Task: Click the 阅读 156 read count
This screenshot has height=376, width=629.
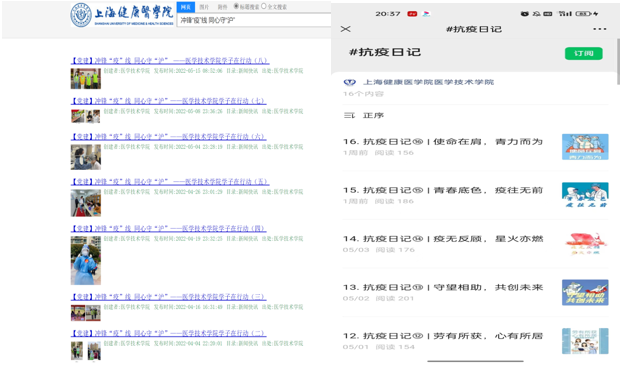Action: click(x=394, y=153)
